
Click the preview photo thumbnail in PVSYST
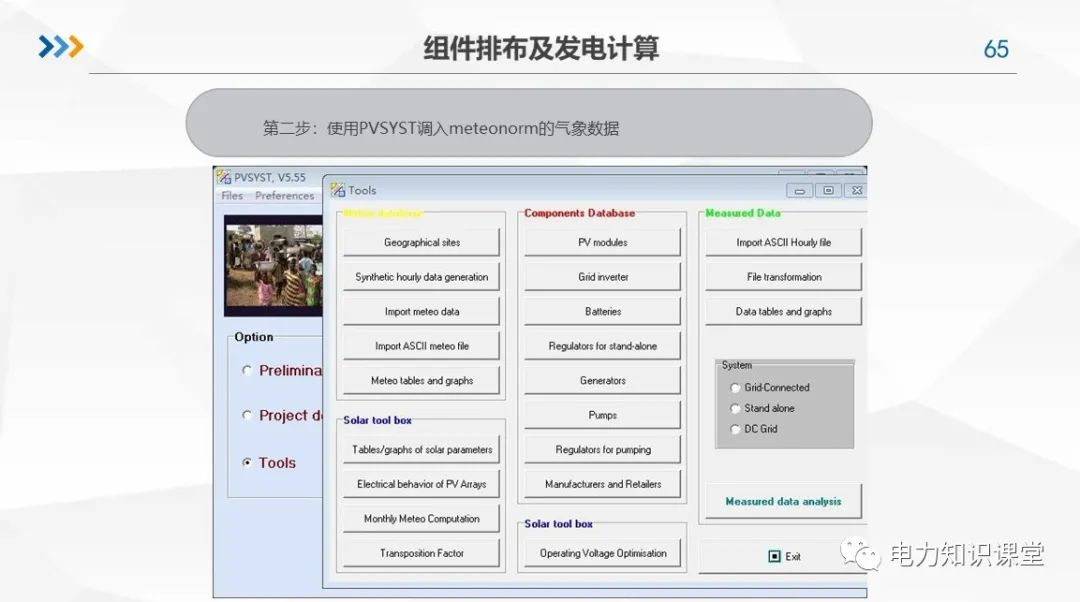click(x=272, y=263)
